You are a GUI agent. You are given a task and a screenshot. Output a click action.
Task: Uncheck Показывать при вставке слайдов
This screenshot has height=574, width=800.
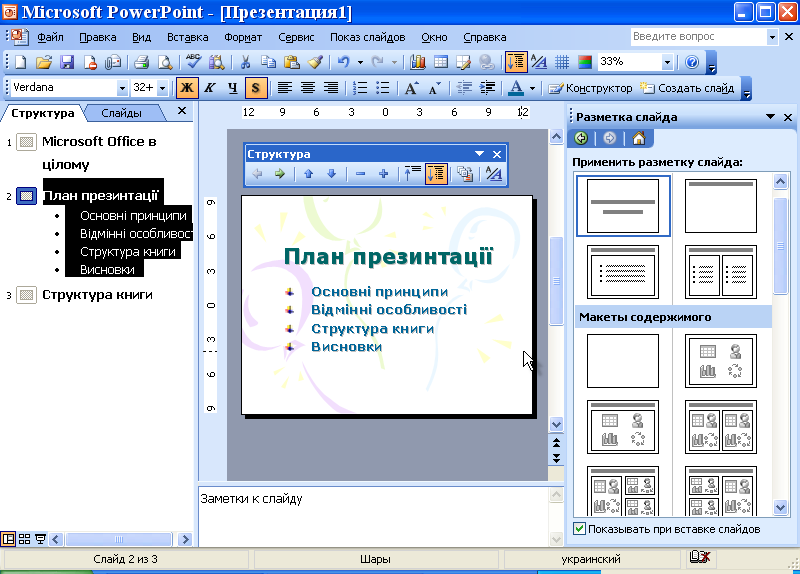point(579,529)
